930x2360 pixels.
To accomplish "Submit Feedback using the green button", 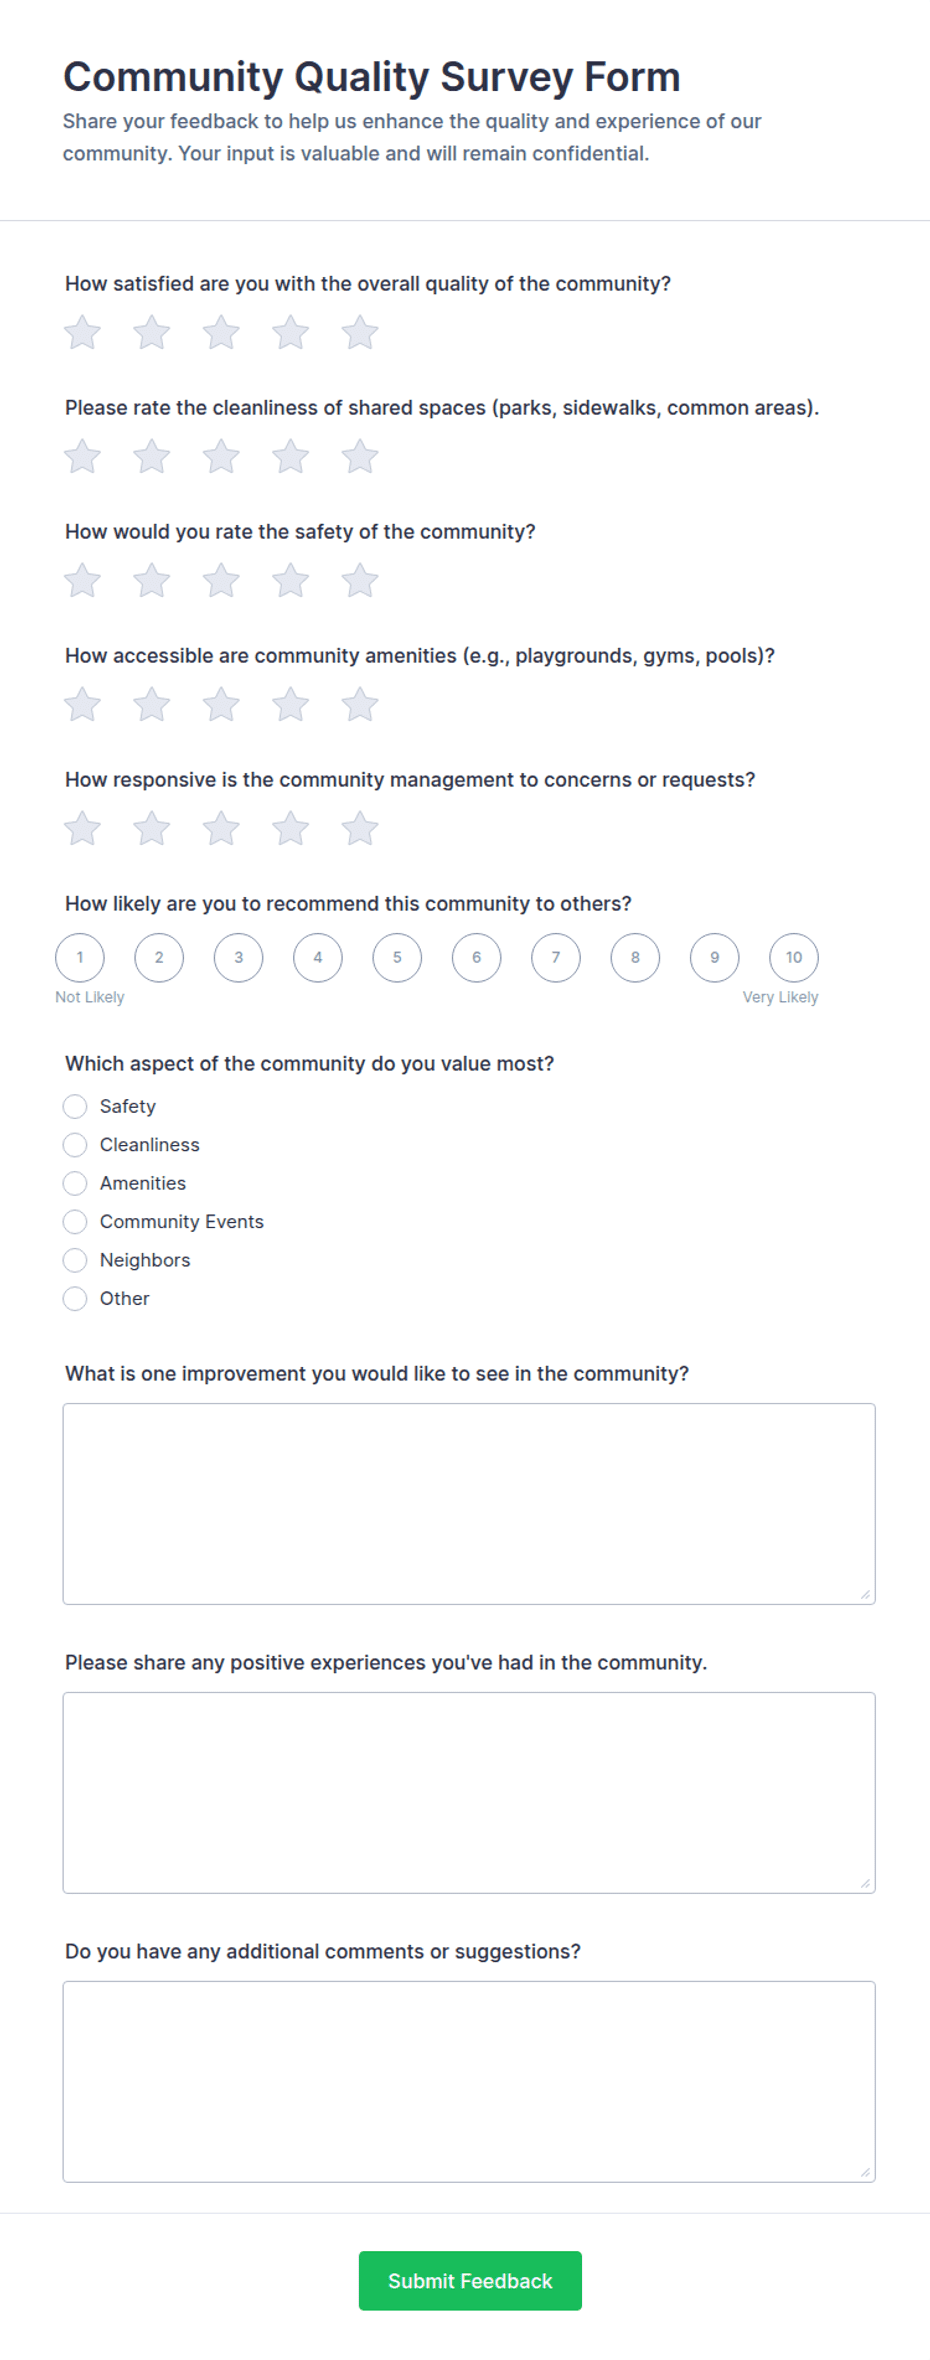I will point(470,2281).
